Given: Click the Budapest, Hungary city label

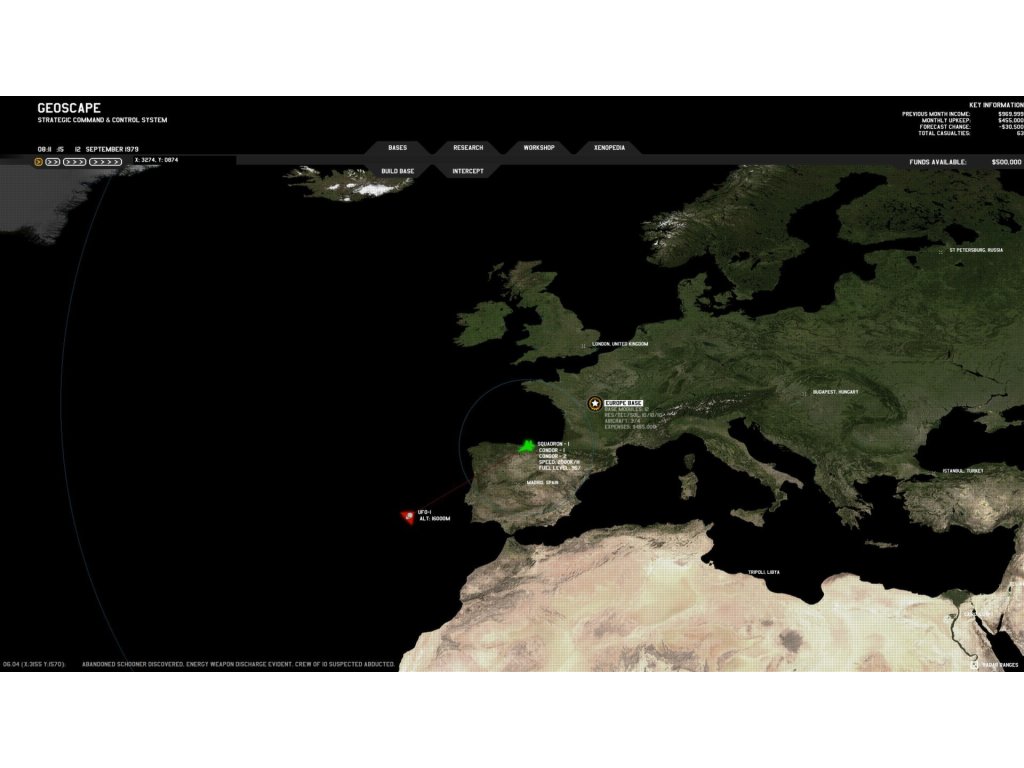Looking at the screenshot, I should click(x=835, y=392).
